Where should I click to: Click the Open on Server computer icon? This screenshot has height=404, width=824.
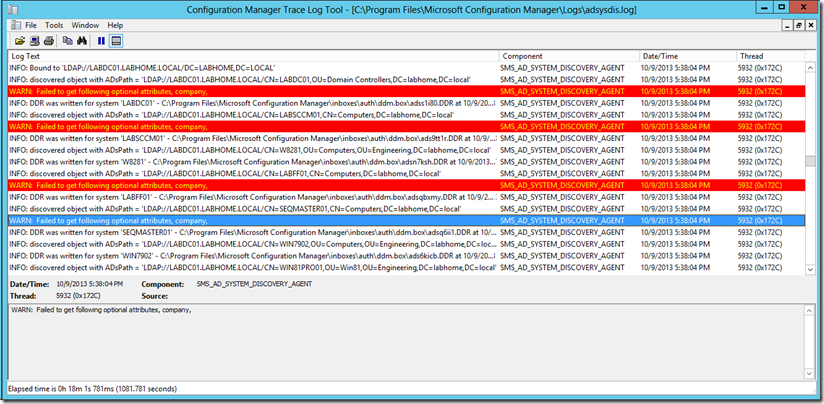[x=34, y=41]
